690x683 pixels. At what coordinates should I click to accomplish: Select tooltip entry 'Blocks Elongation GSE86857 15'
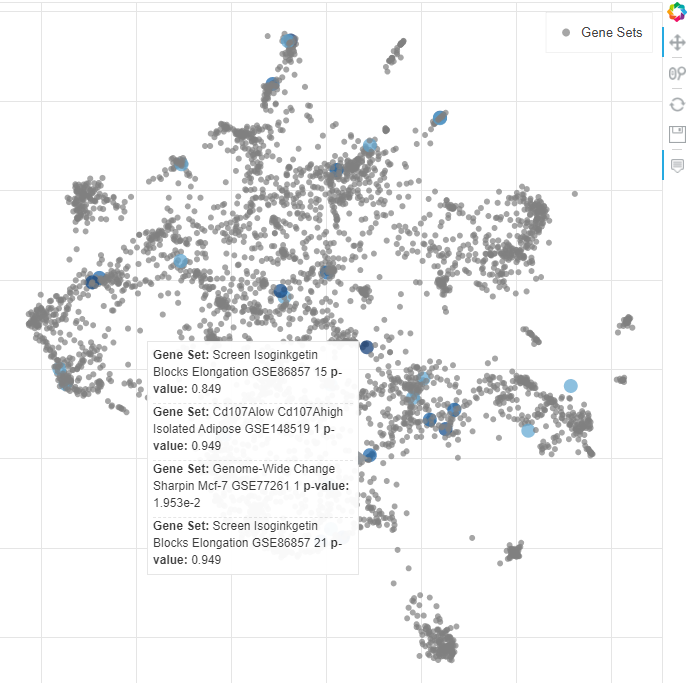240,372
